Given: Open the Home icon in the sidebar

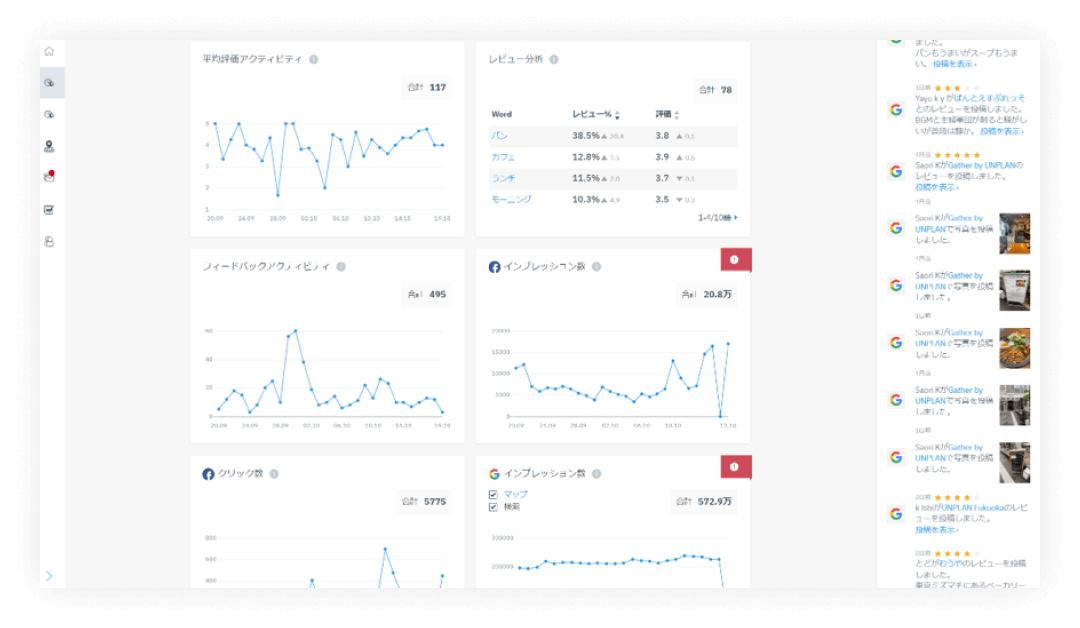Looking at the screenshot, I should 49,52.
